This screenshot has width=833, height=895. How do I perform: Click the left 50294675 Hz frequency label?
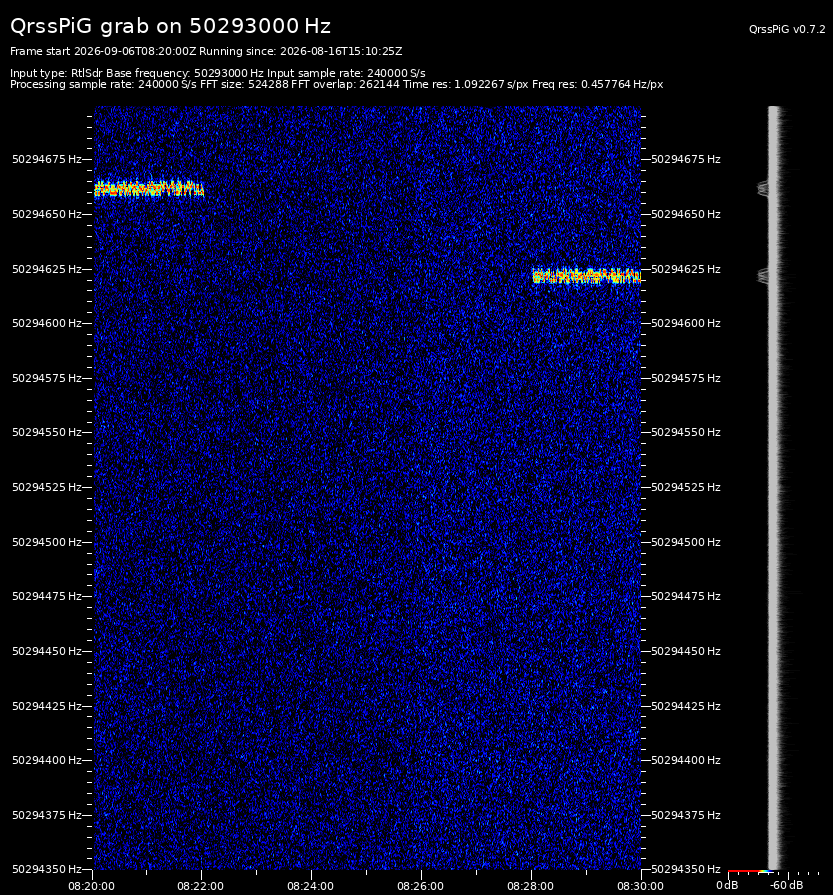tap(47, 159)
